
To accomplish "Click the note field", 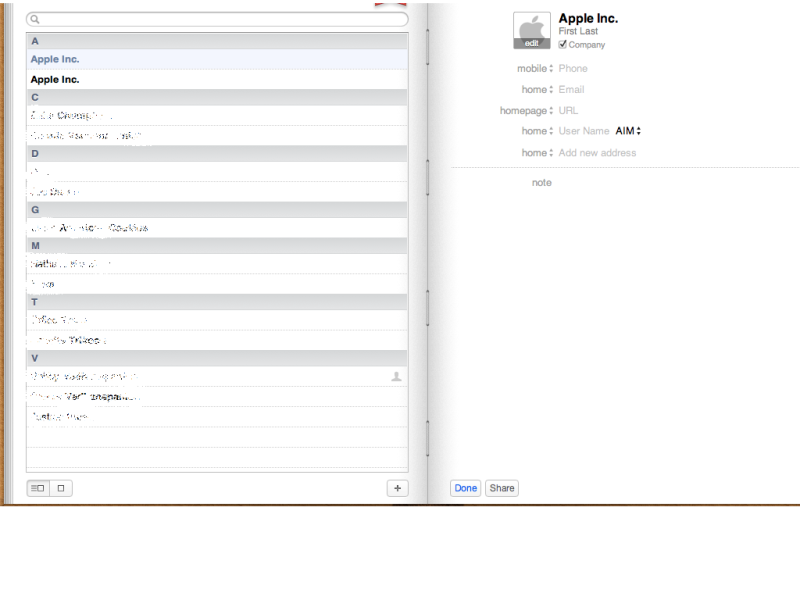I will (x=542, y=183).
